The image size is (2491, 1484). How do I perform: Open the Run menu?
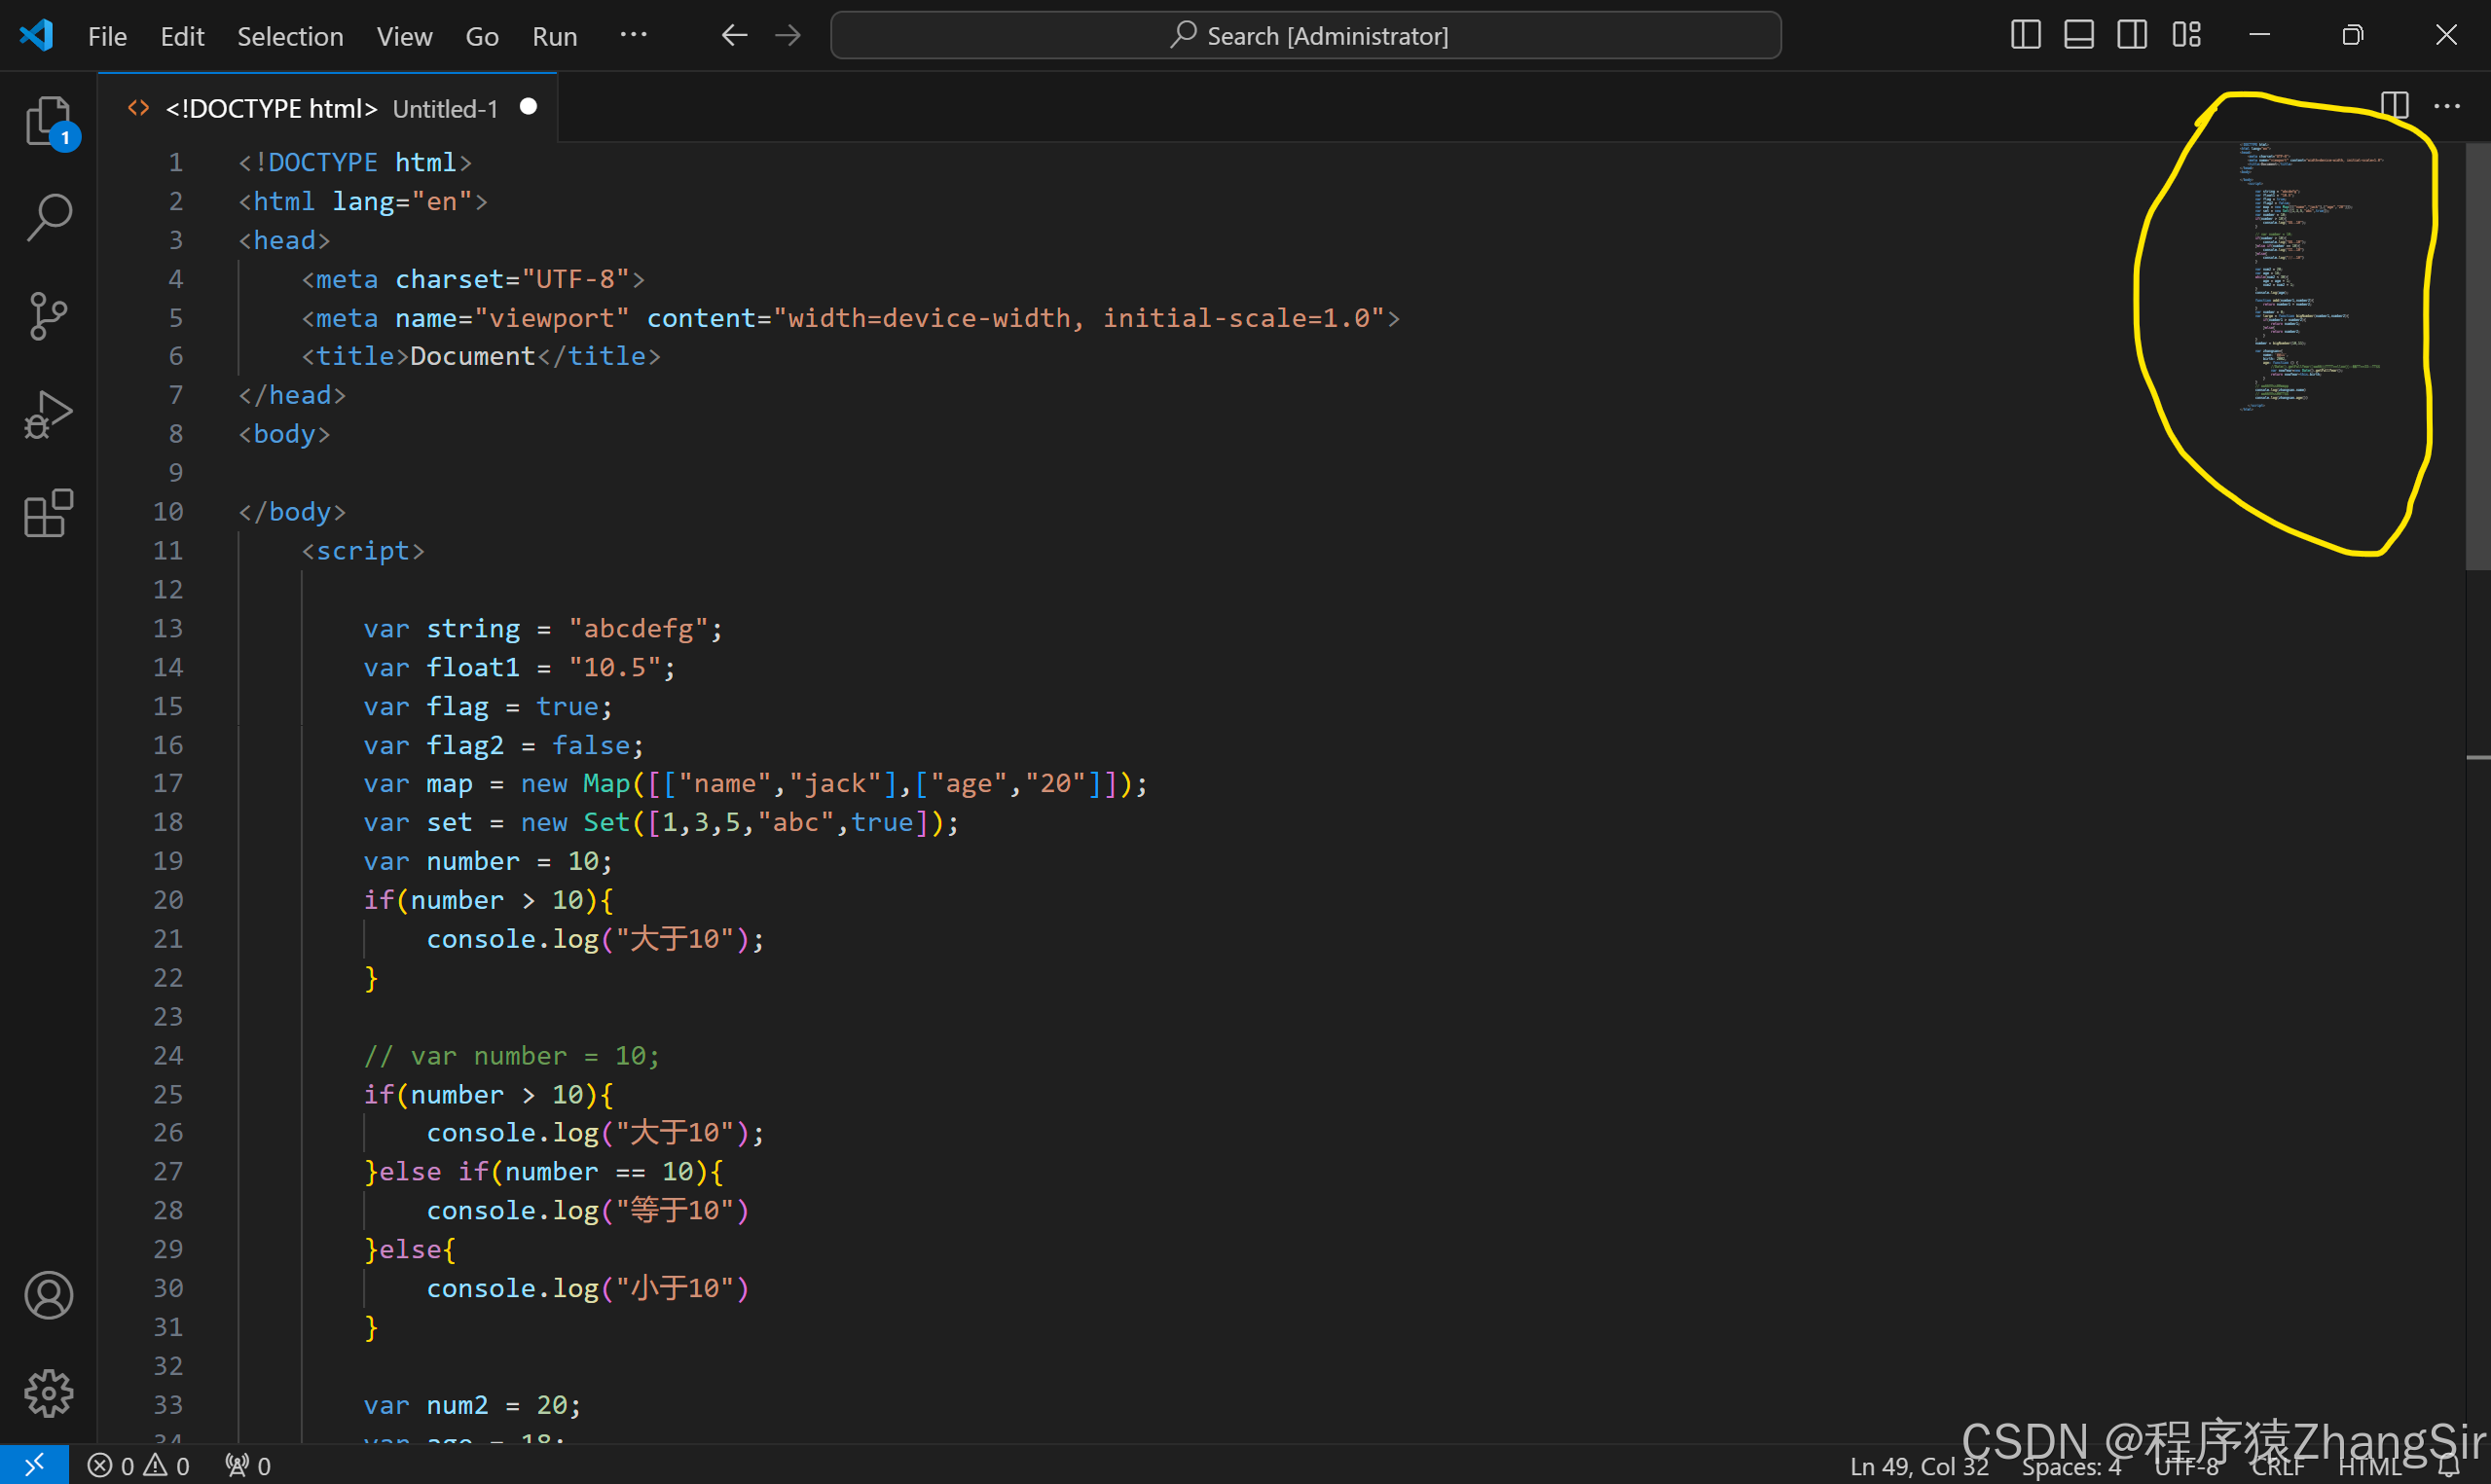tap(554, 36)
